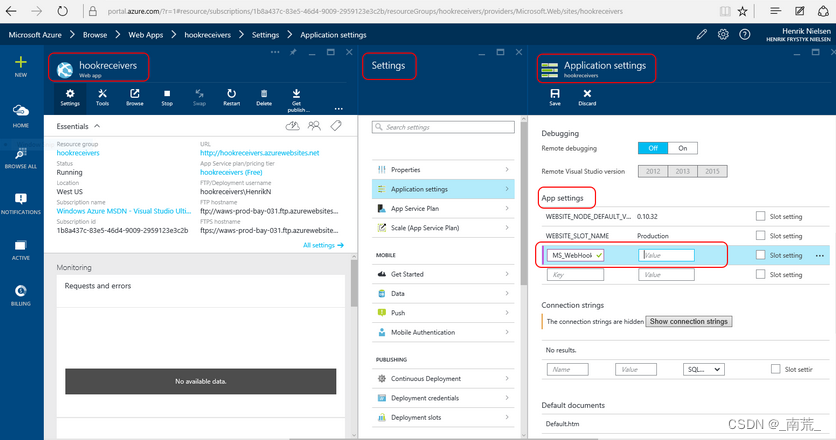Discard application settings changes
Viewport: 836px width, 440px height.
click(587, 98)
